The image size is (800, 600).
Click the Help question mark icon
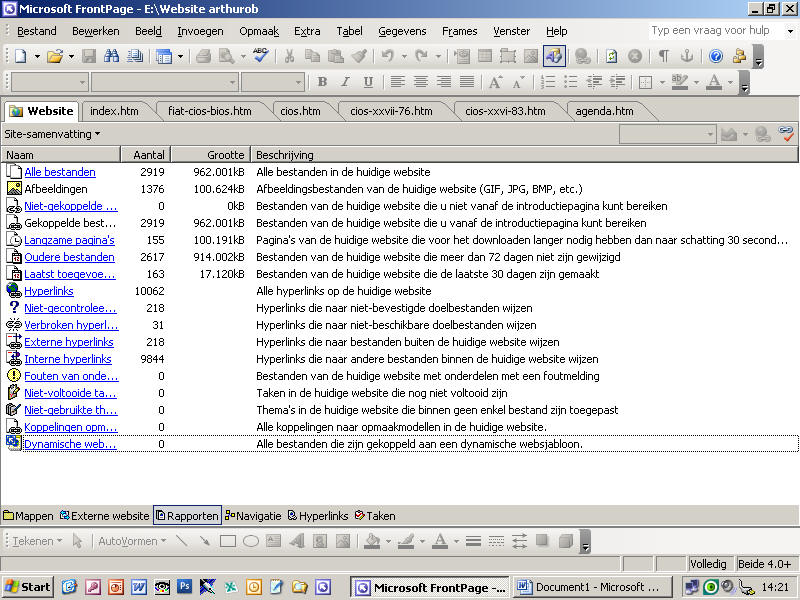pos(715,56)
